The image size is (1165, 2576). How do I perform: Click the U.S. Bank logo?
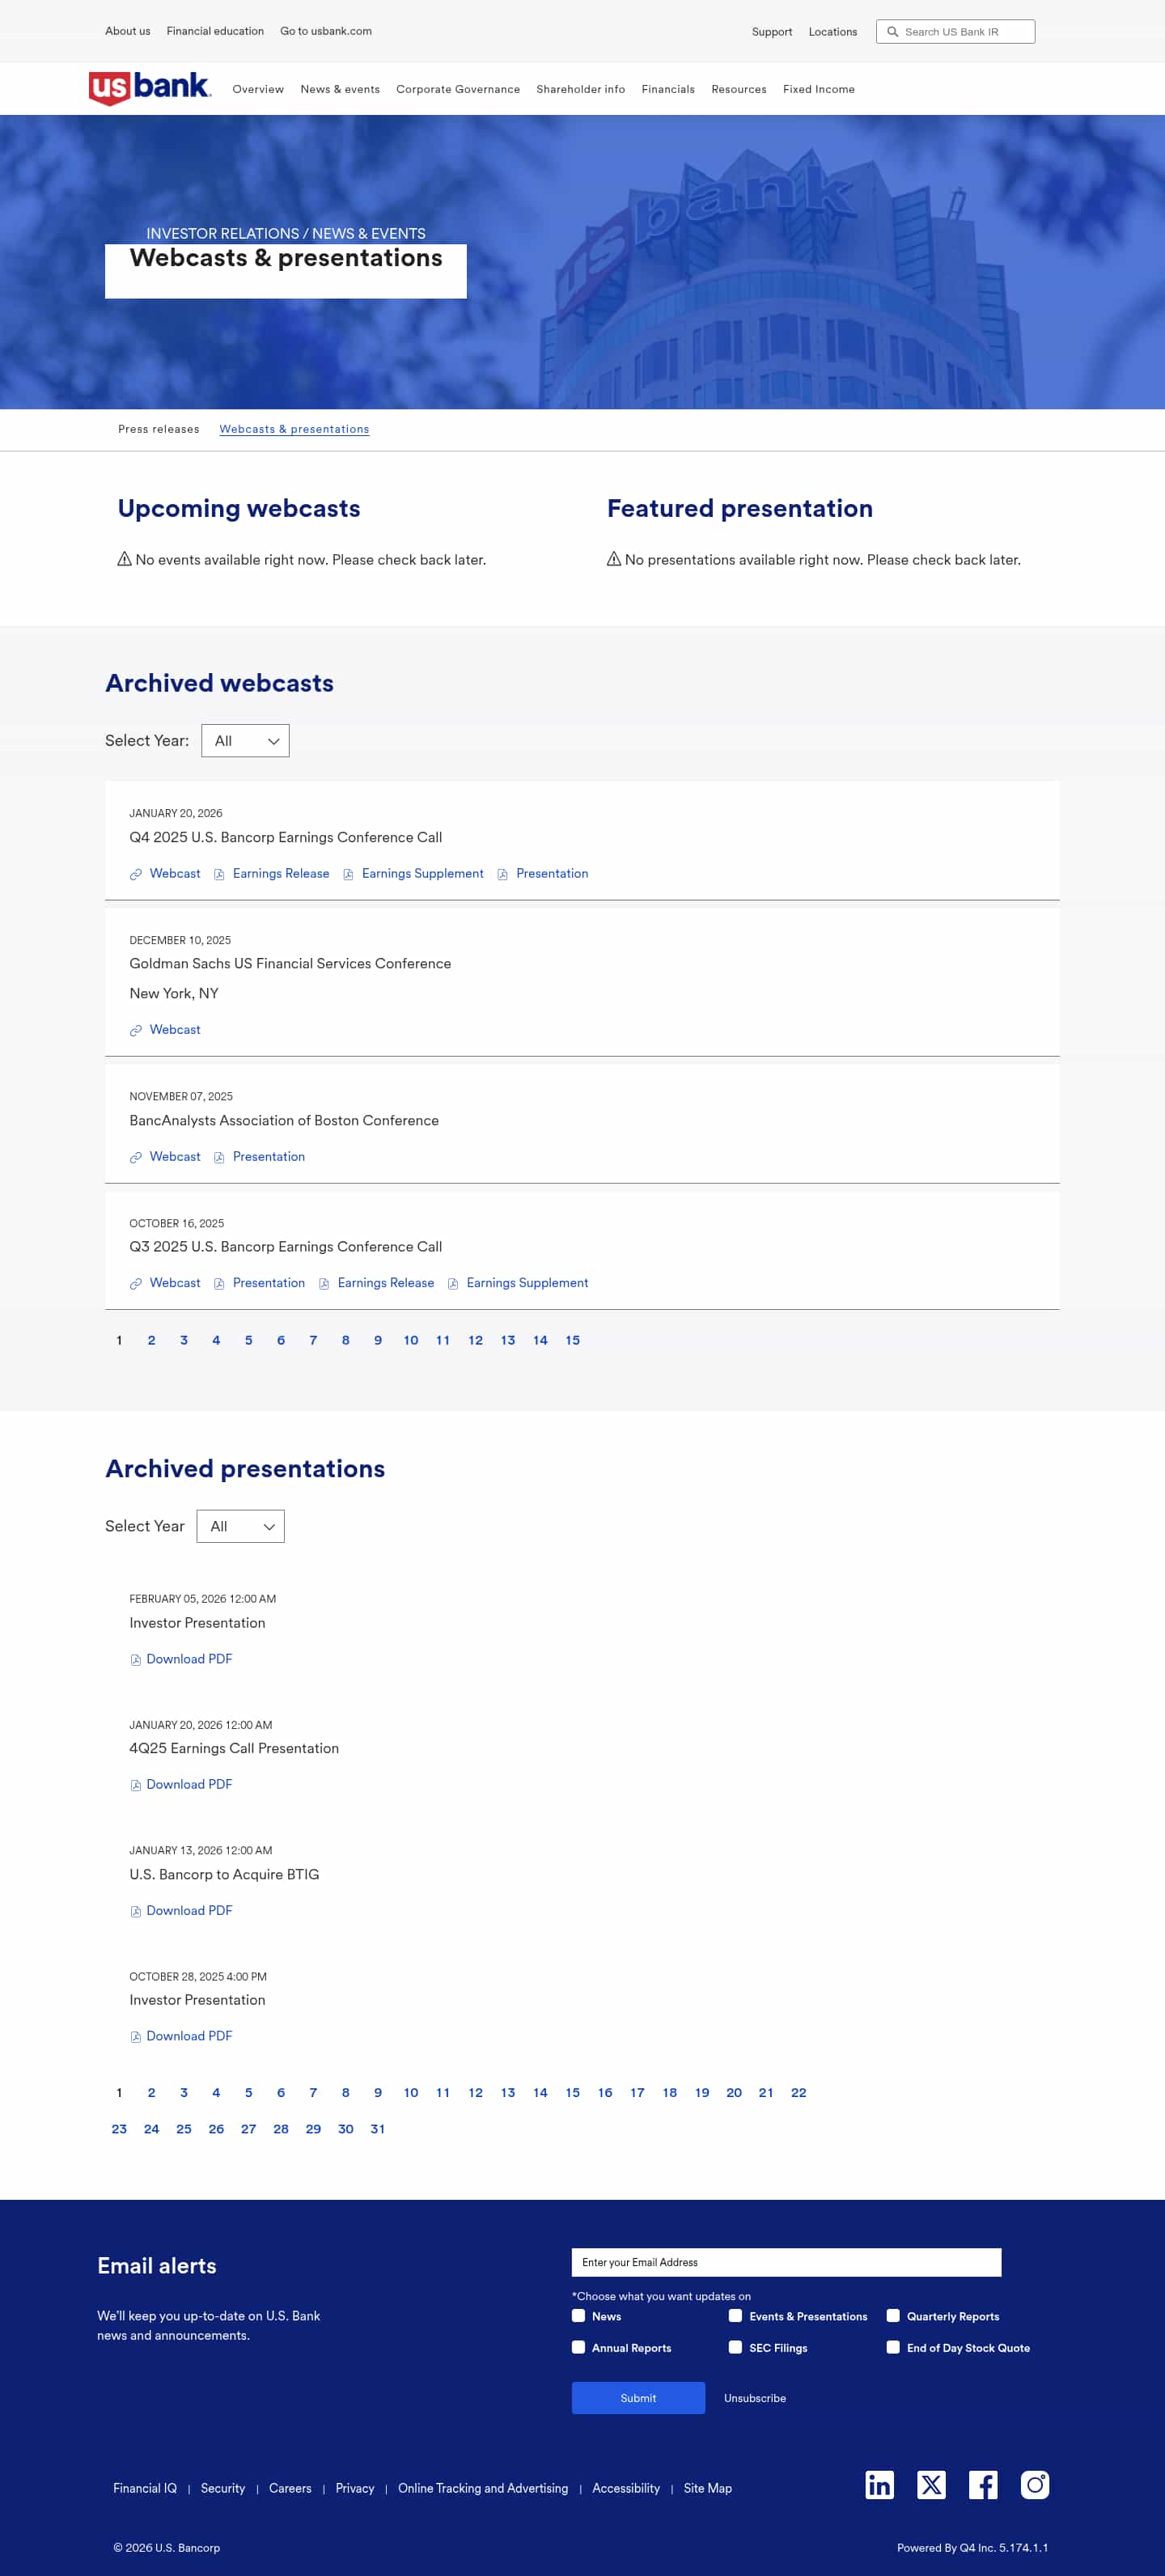pos(150,88)
